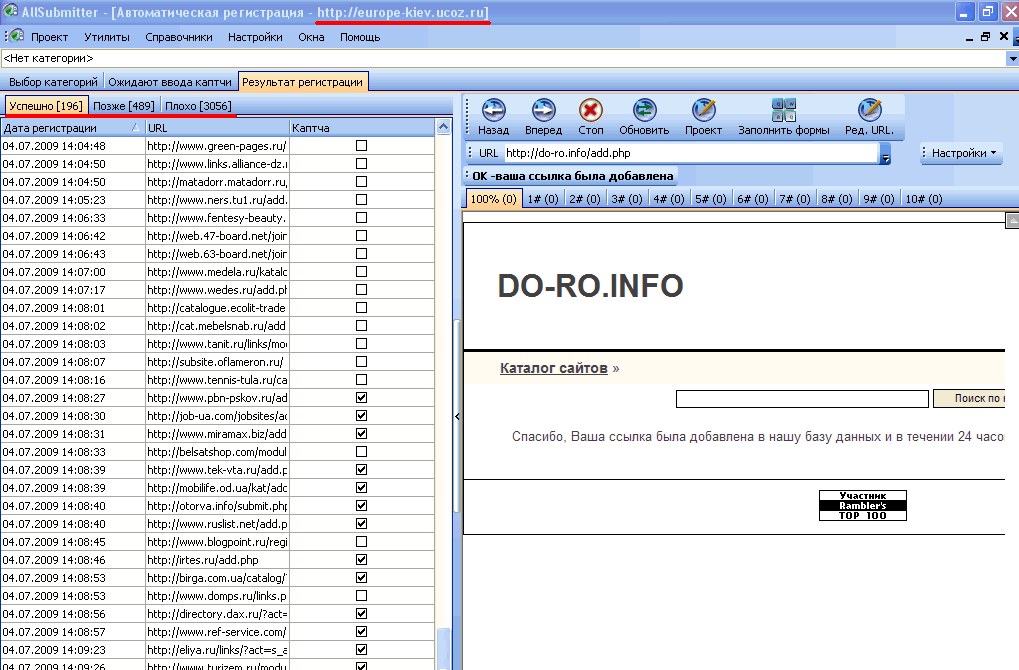Click the search input field on webpage
The image size is (1019, 670).
802,399
